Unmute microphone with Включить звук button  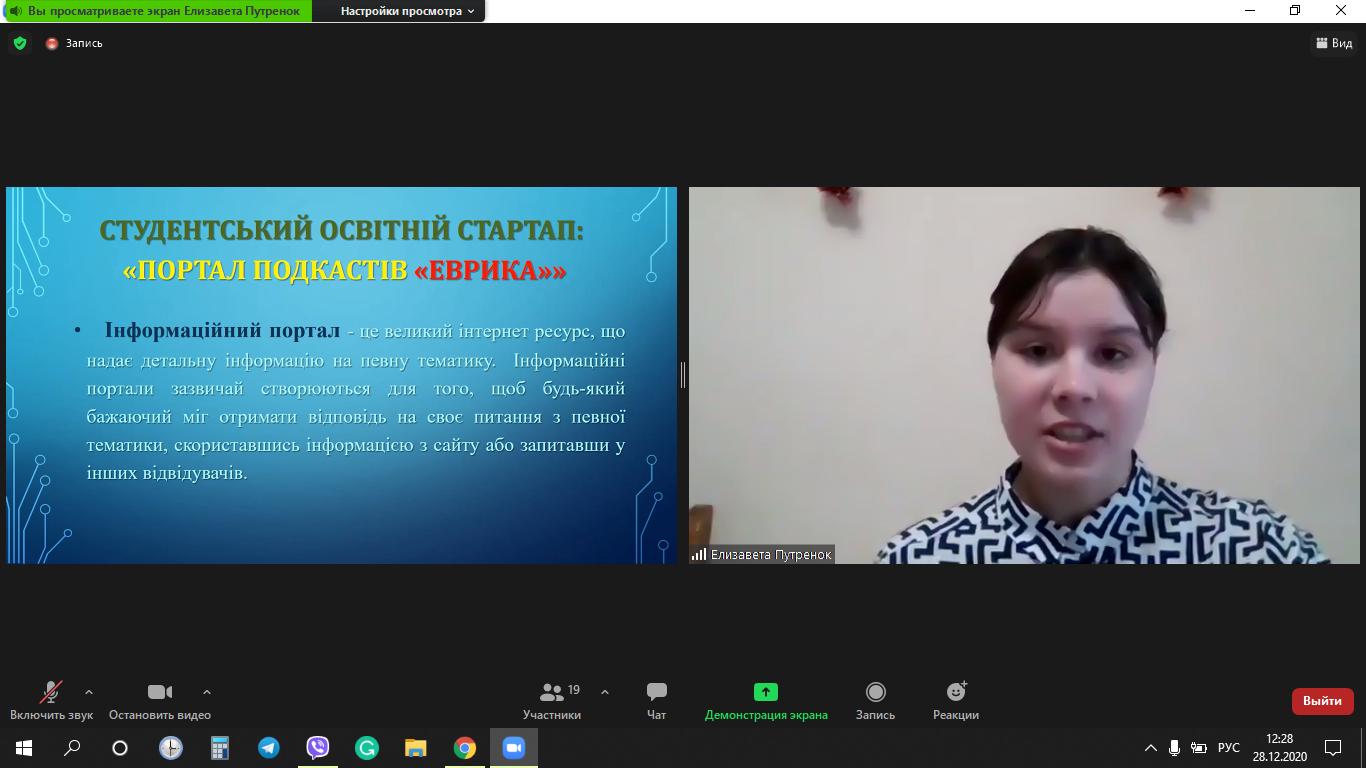(51, 701)
